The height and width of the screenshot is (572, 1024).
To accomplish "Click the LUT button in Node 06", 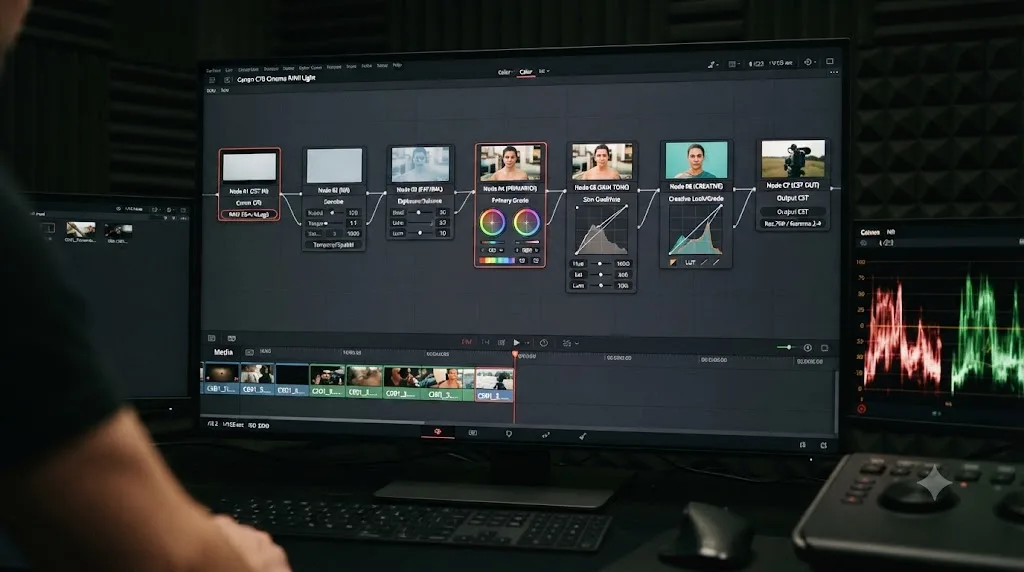I will coord(690,262).
